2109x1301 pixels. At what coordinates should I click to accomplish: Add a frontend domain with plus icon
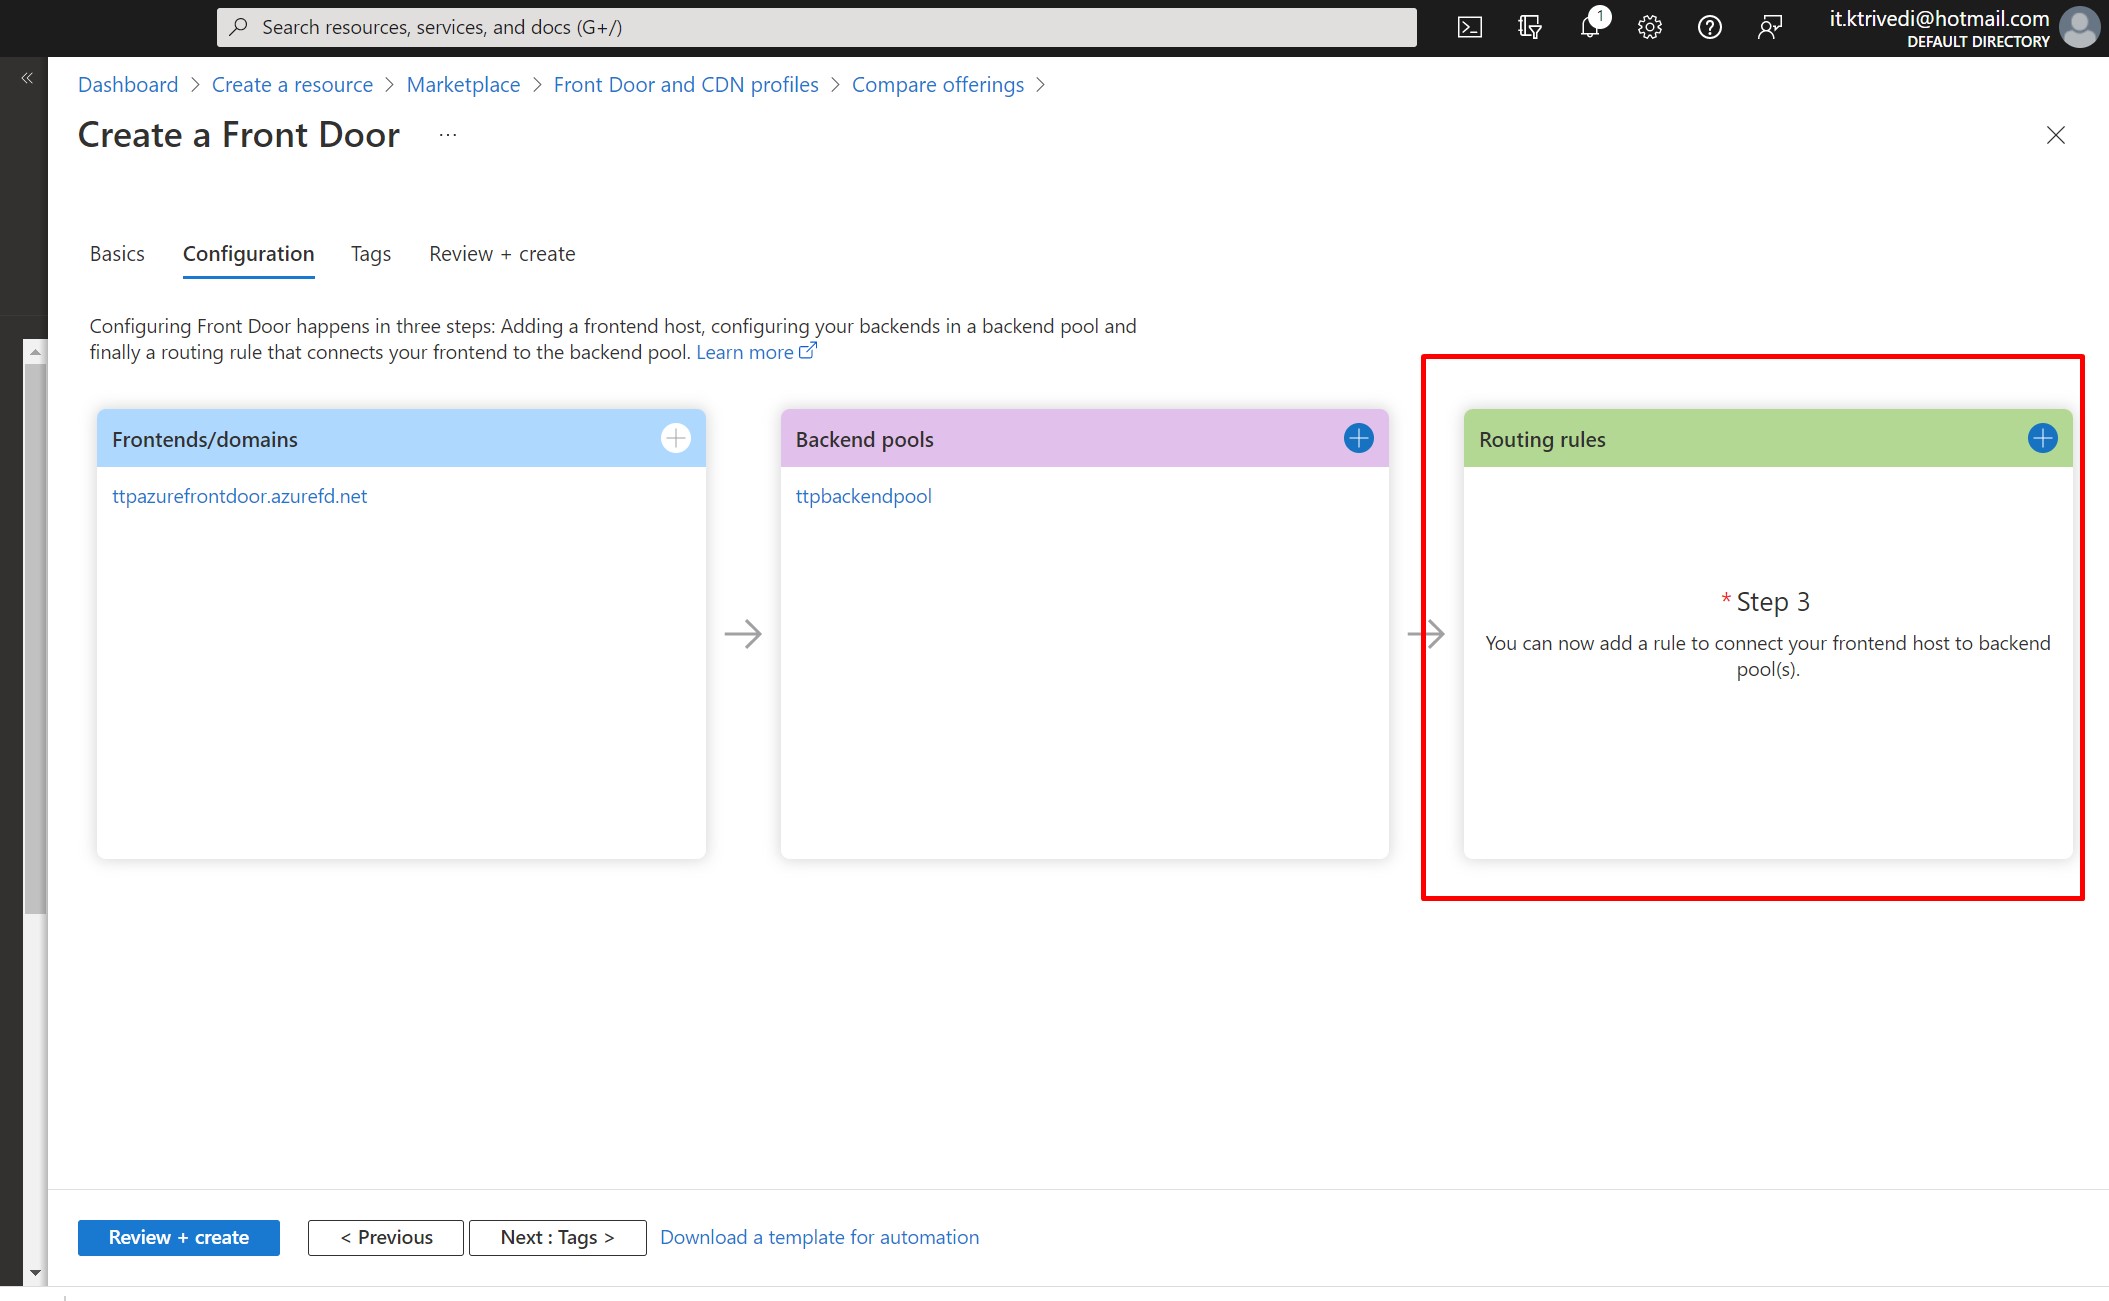click(x=676, y=438)
